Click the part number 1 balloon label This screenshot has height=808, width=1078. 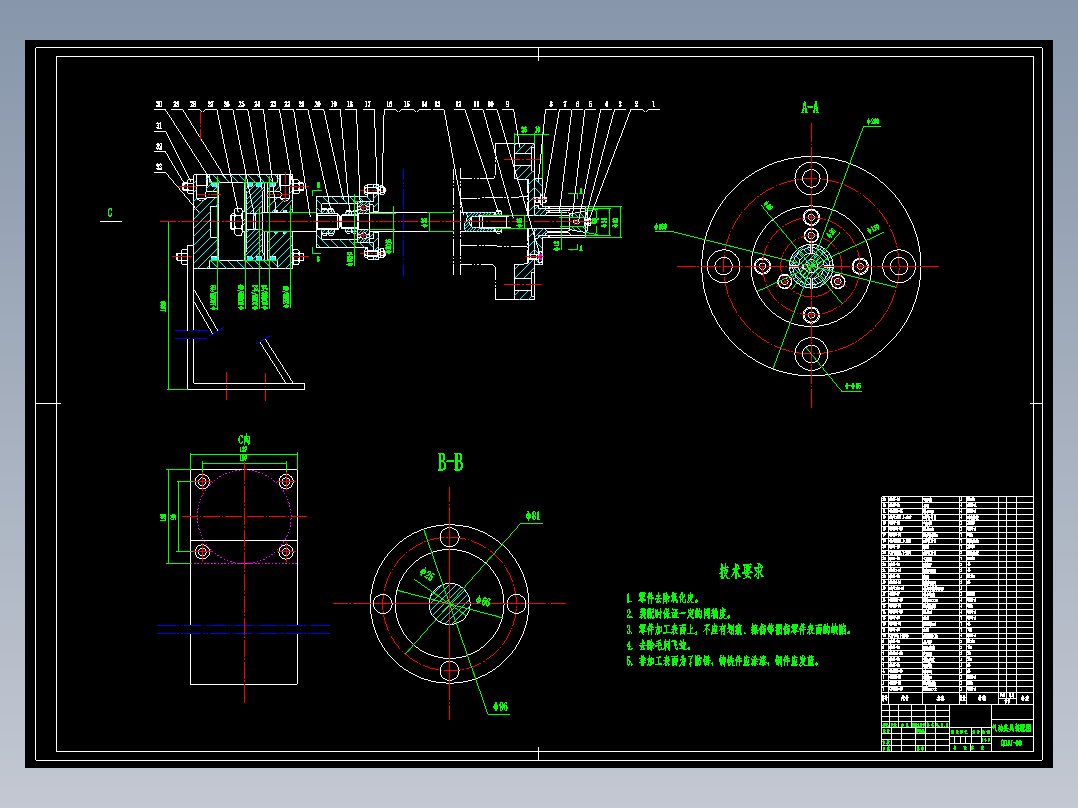click(653, 105)
